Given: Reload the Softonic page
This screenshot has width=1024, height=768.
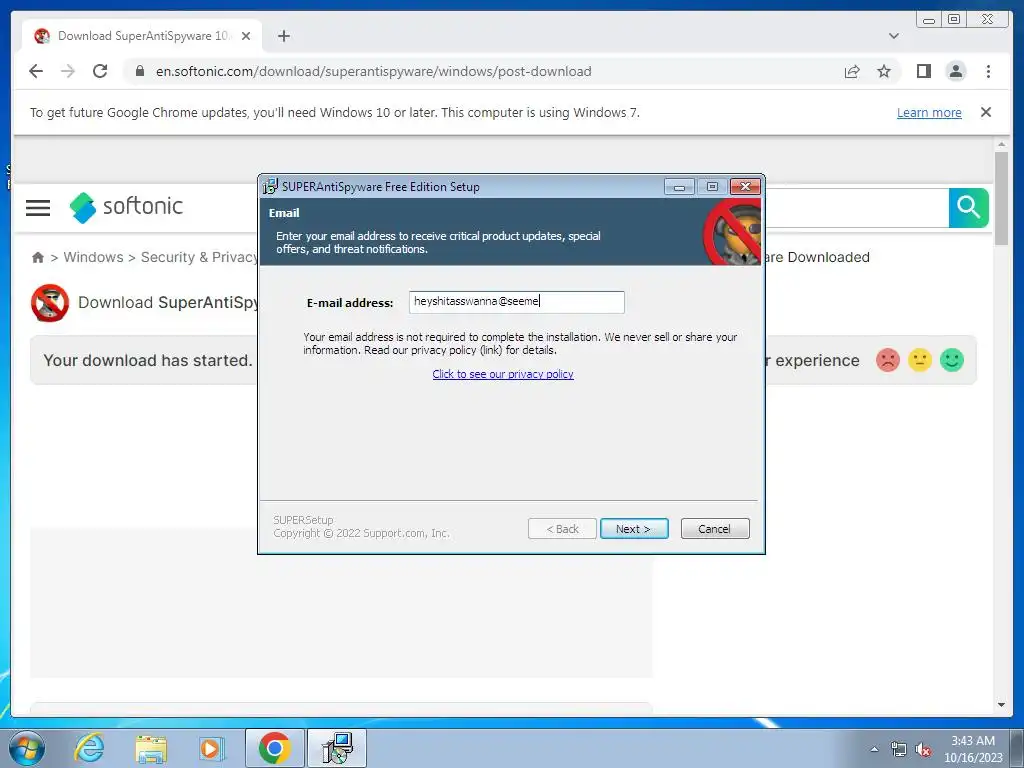Looking at the screenshot, I should coord(100,71).
